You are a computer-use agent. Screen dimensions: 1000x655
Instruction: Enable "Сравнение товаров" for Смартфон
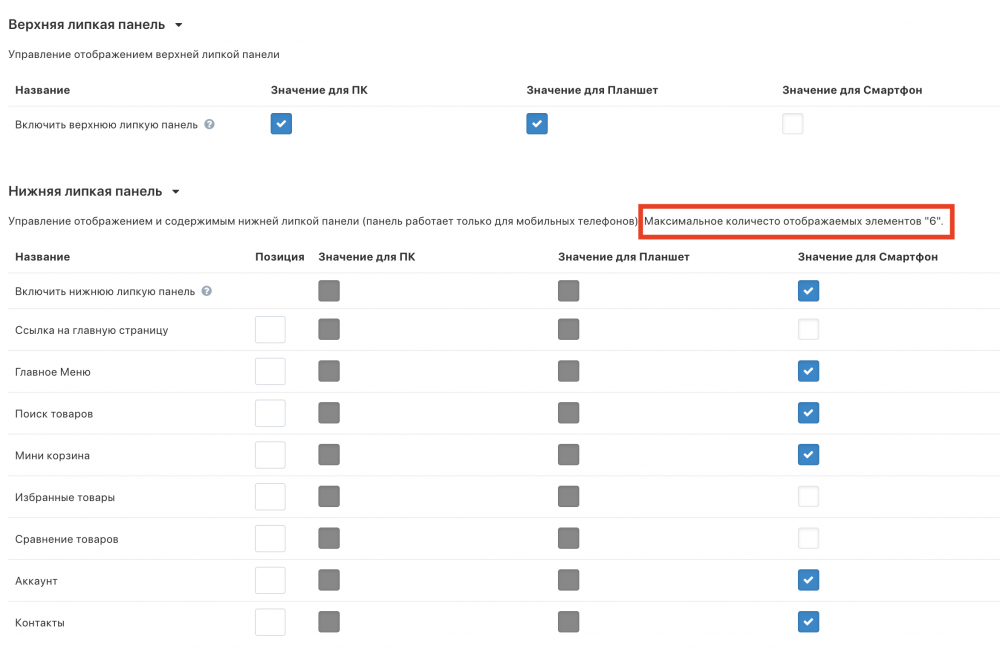coord(809,539)
